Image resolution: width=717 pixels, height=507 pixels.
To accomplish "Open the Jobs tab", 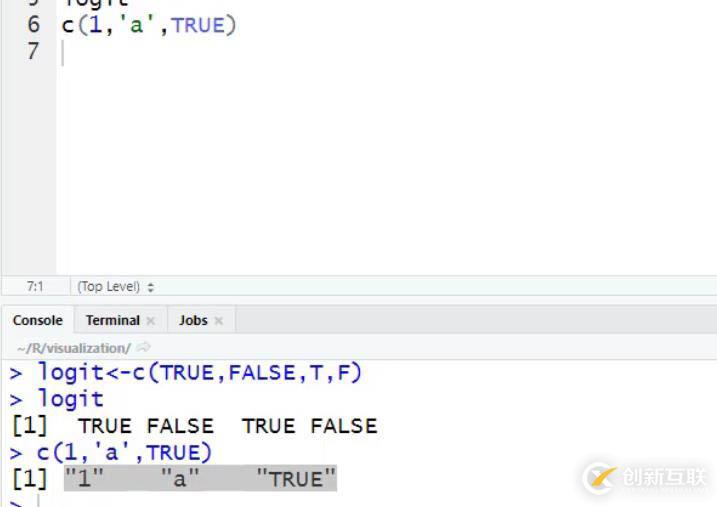I will (x=193, y=320).
